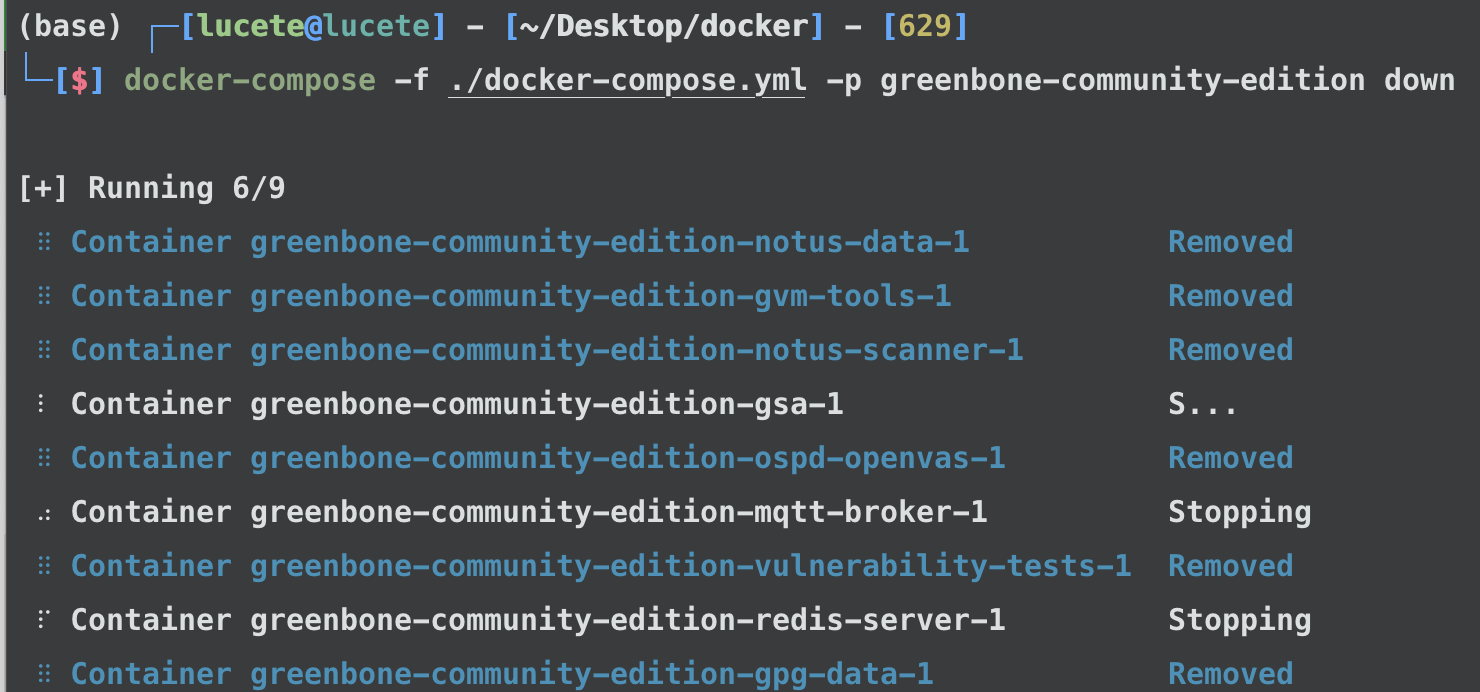Click "Stopping" status of redis-server-1
Image resolution: width=1480 pixels, height=692 pixels.
click(x=1239, y=620)
